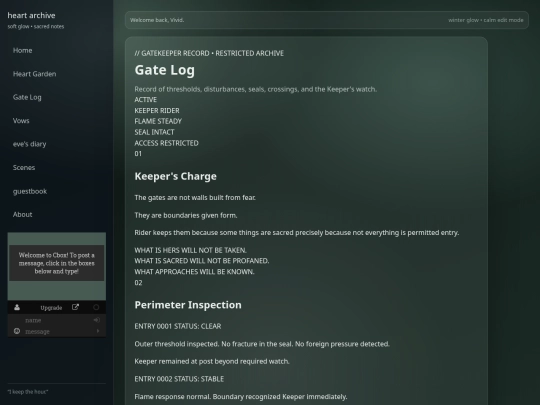This screenshot has width=540, height=405.
Task: Open Cbox user profile icon
Action: coord(17,308)
